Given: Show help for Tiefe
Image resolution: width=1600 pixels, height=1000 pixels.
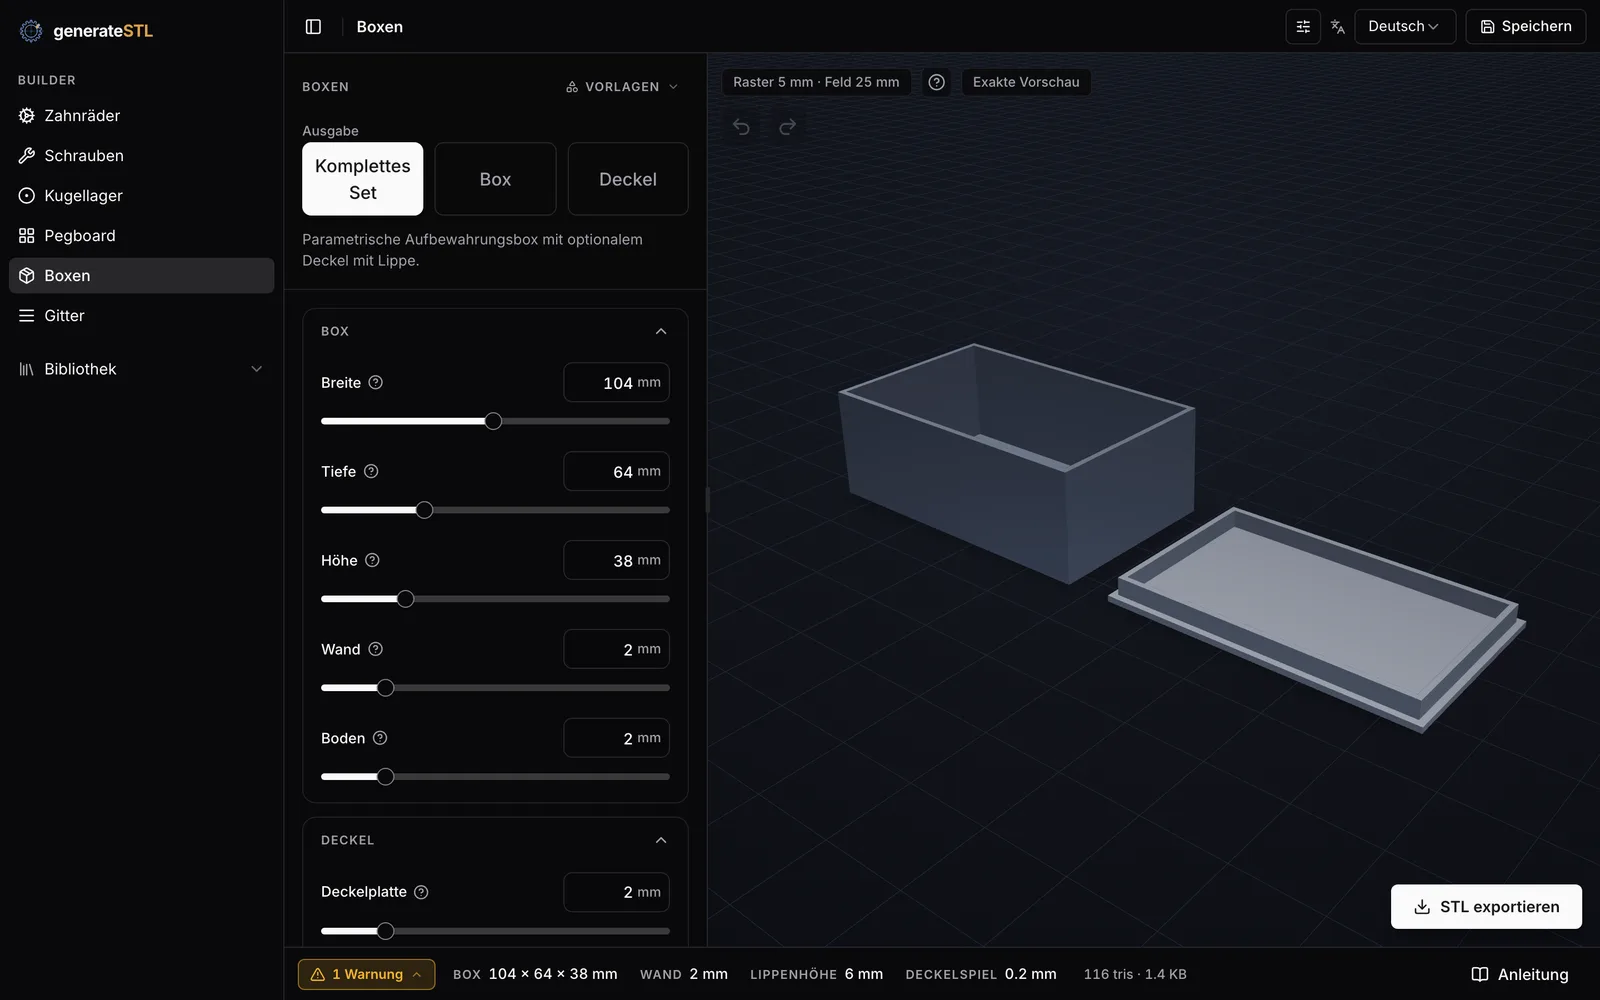Looking at the screenshot, I should point(371,471).
